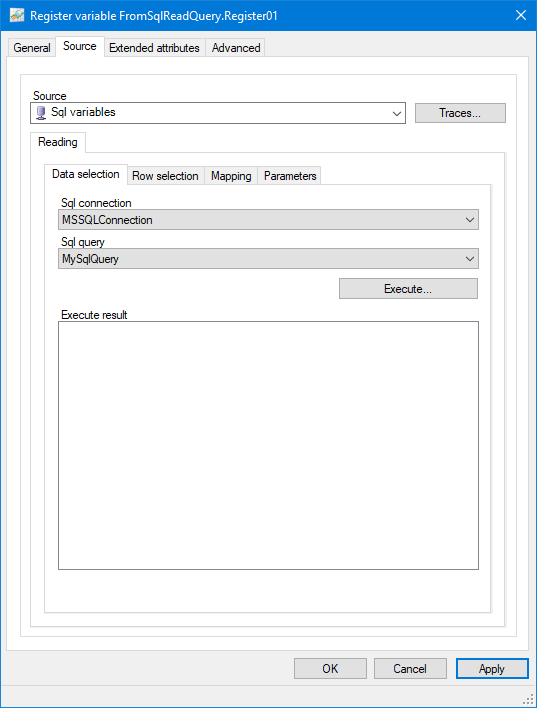Click the Apply button
This screenshot has width=537, height=708.
coord(492,668)
